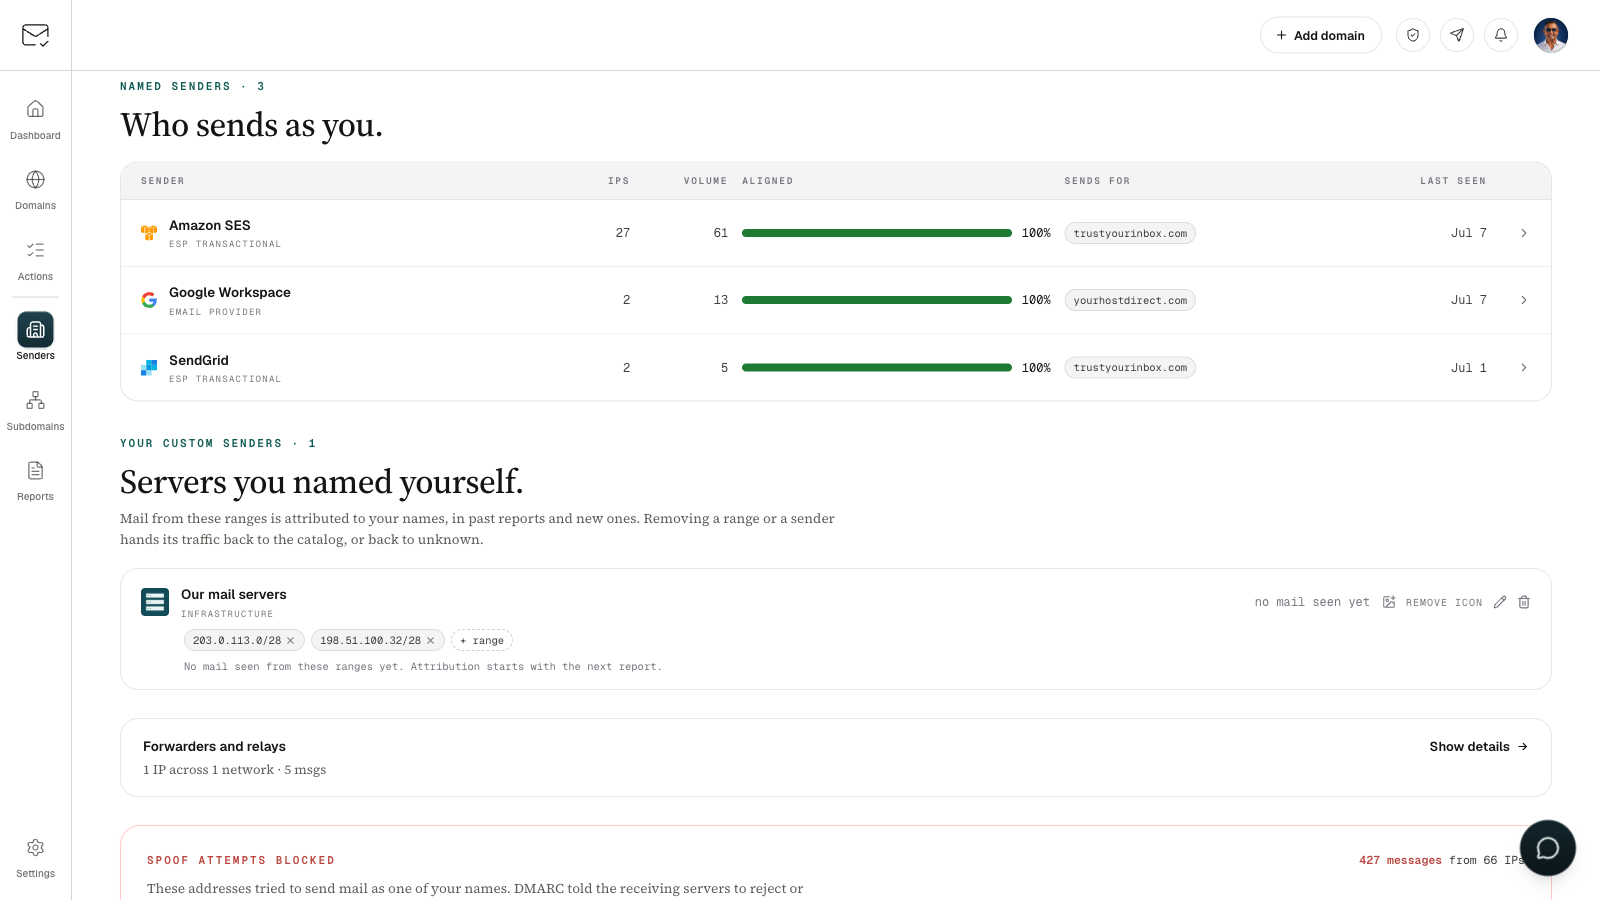The width and height of the screenshot is (1600, 900).
Task: Click the image icon beside Remove Icon
Action: tap(1389, 602)
